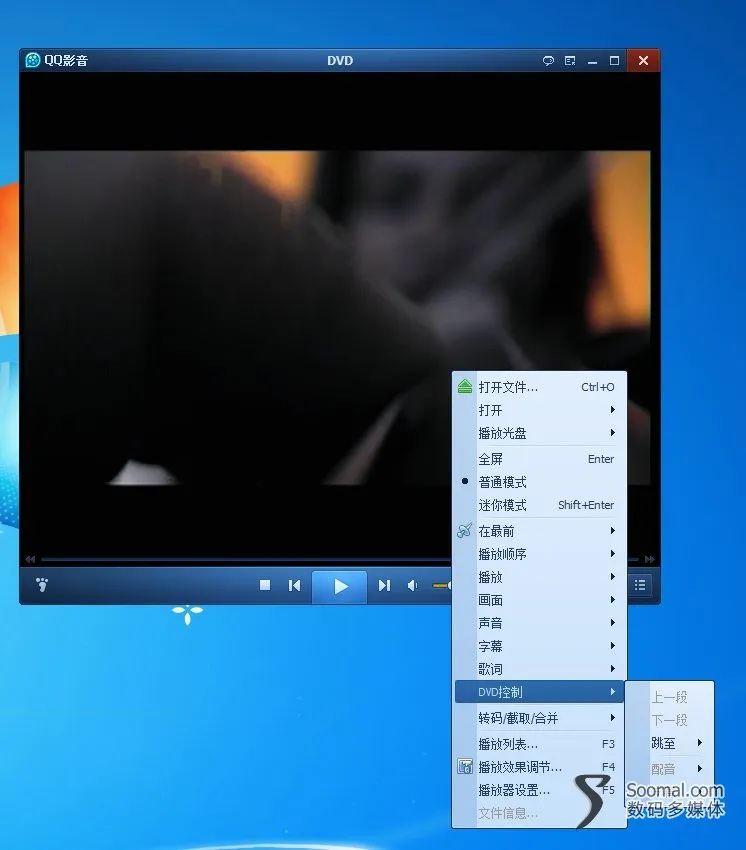Click the green eject icon beside 打开文件

[x=465, y=387]
